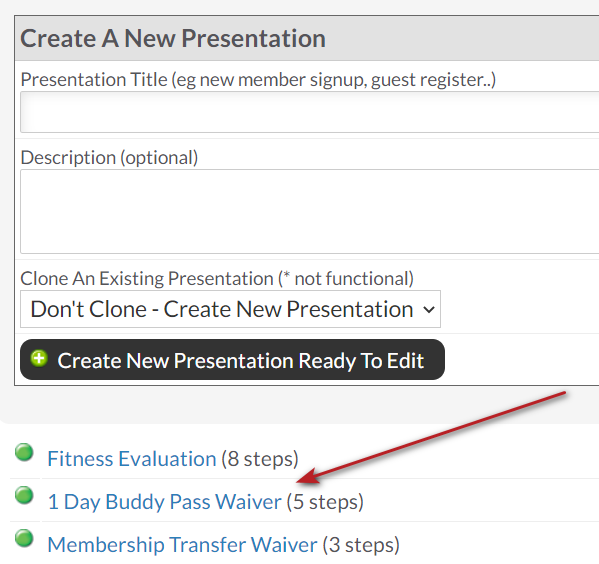Click green status dot beside Fitness Evaluation

click(x=24, y=452)
